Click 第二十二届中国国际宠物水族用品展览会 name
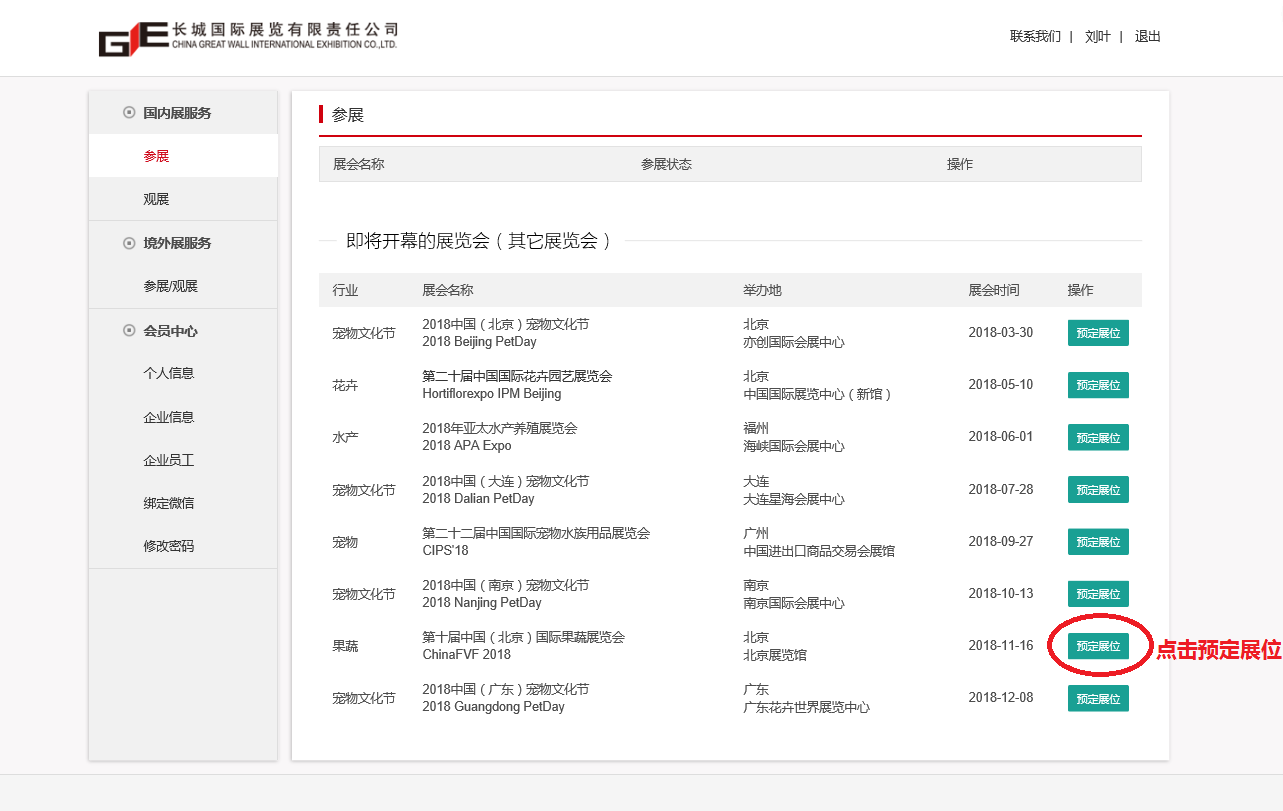 [536, 533]
